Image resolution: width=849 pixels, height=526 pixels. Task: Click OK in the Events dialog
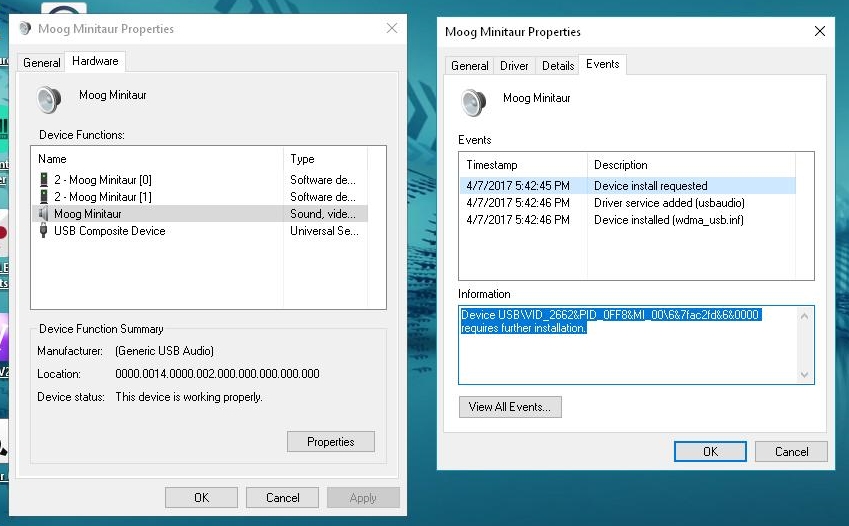[x=710, y=451]
